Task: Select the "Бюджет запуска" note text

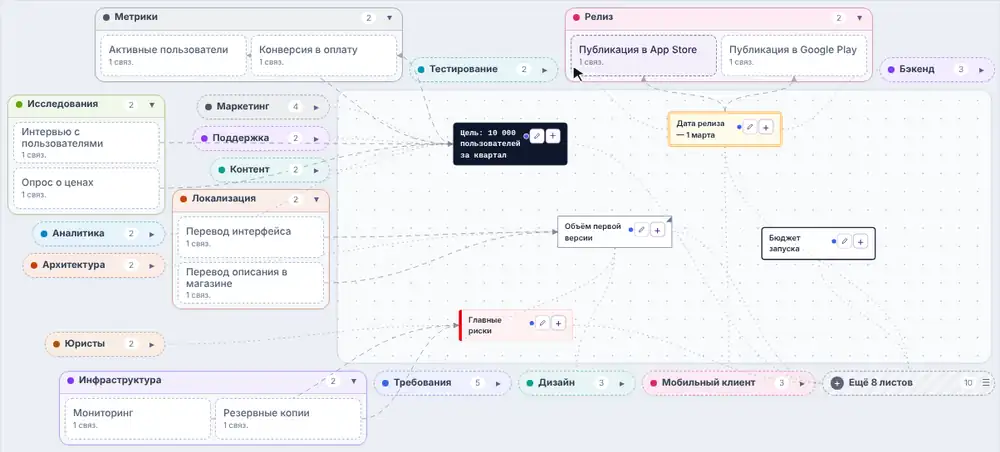Action: (784, 243)
